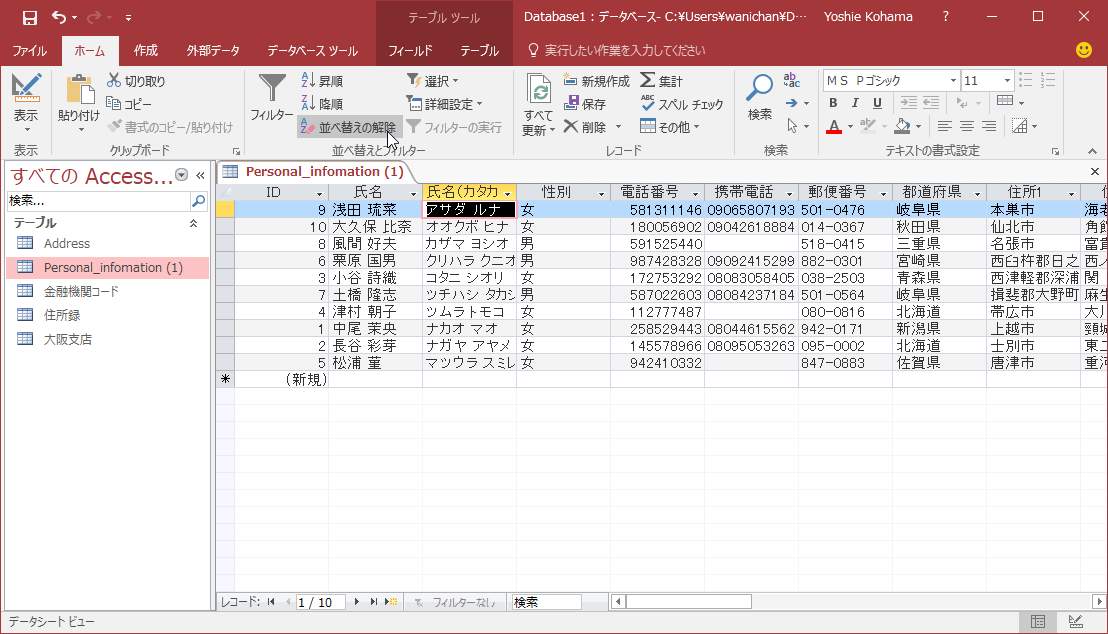The height and width of the screenshot is (634, 1108).
Task: Click left text alignment icon
Action: (x=944, y=127)
